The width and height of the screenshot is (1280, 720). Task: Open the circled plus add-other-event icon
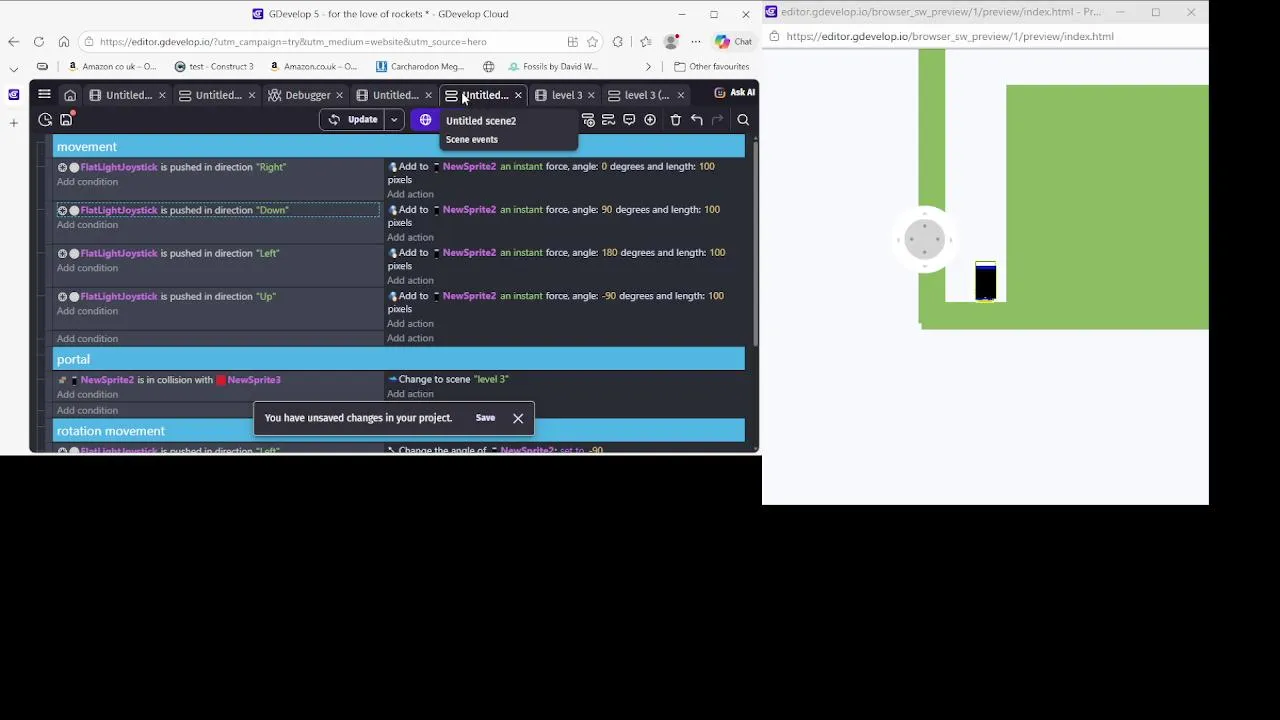pyautogui.click(x=650, y=120)
